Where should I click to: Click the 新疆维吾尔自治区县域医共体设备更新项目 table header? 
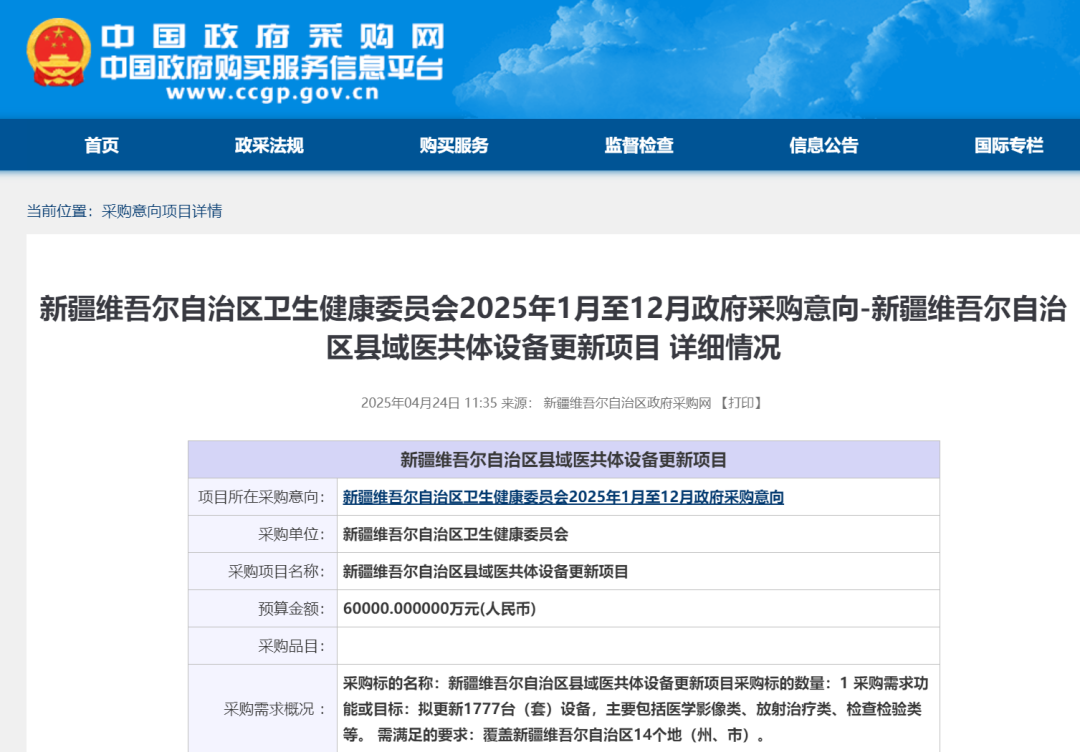click(x=565, y=460)
